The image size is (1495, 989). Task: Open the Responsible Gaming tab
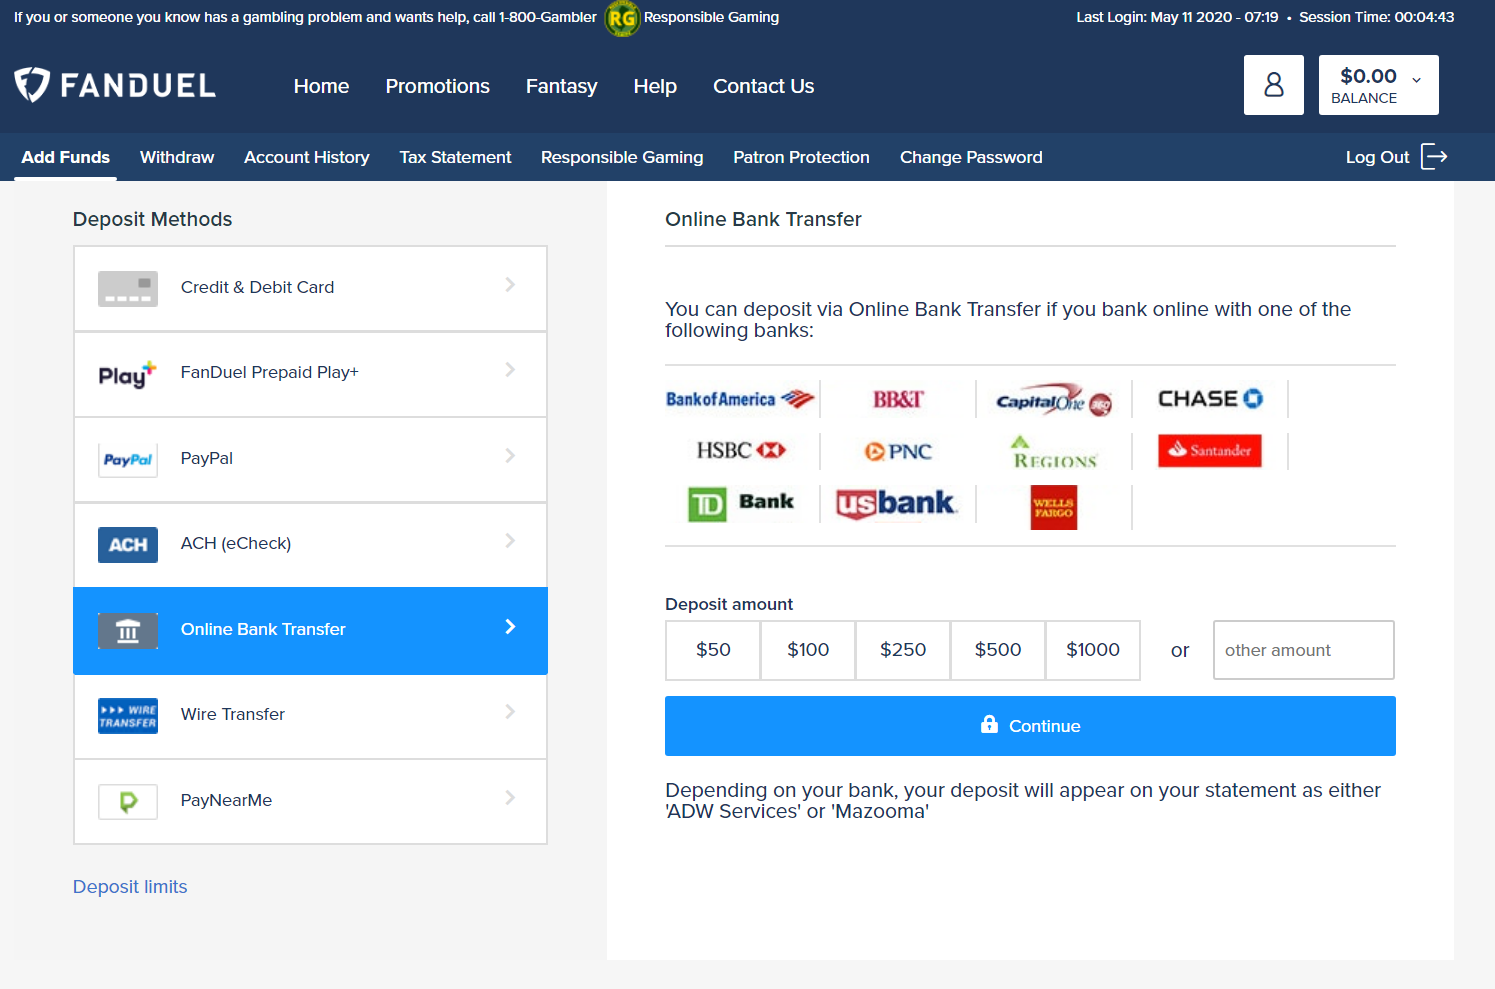click(x=622, y=157)
